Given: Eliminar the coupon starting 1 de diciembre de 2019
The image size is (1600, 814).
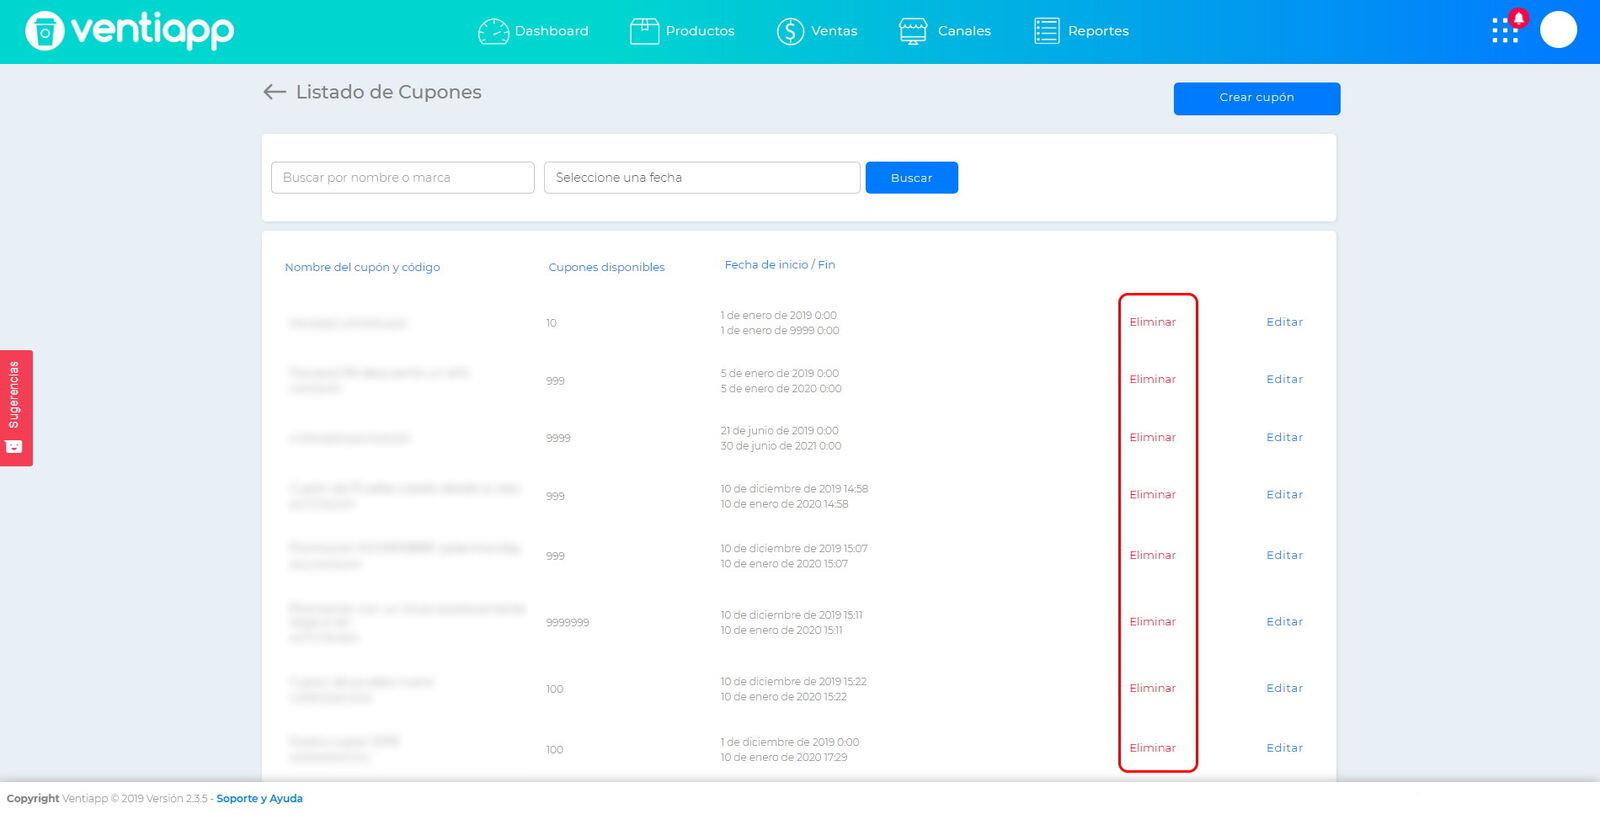Looking at the screenshot, I should coord(1153,748).
